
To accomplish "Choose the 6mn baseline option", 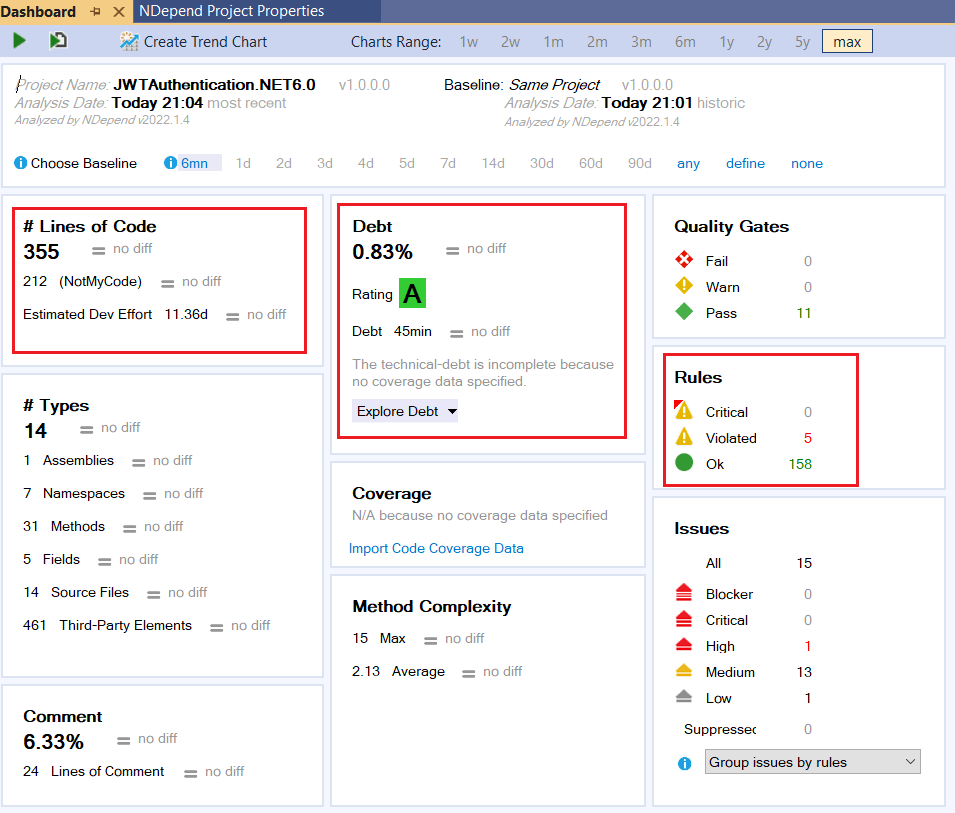I will tap(194, 163).
